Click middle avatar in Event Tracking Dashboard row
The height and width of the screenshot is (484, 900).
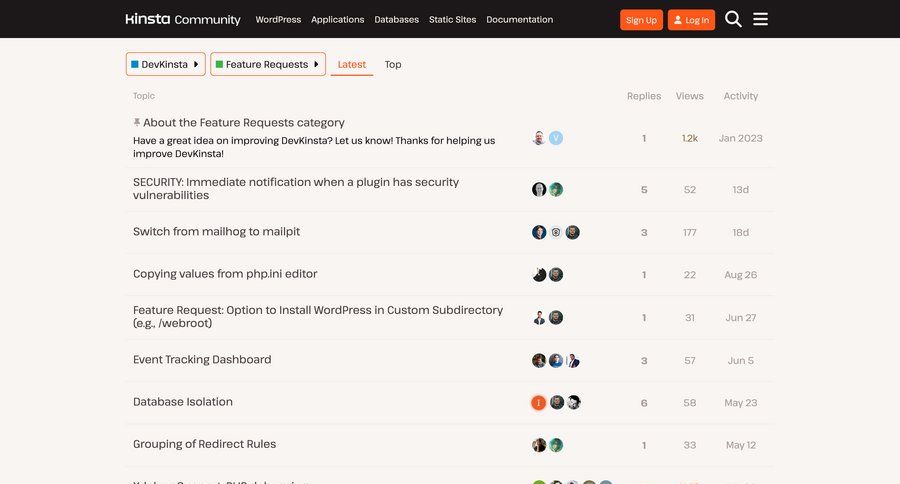(x=556, y=361)
